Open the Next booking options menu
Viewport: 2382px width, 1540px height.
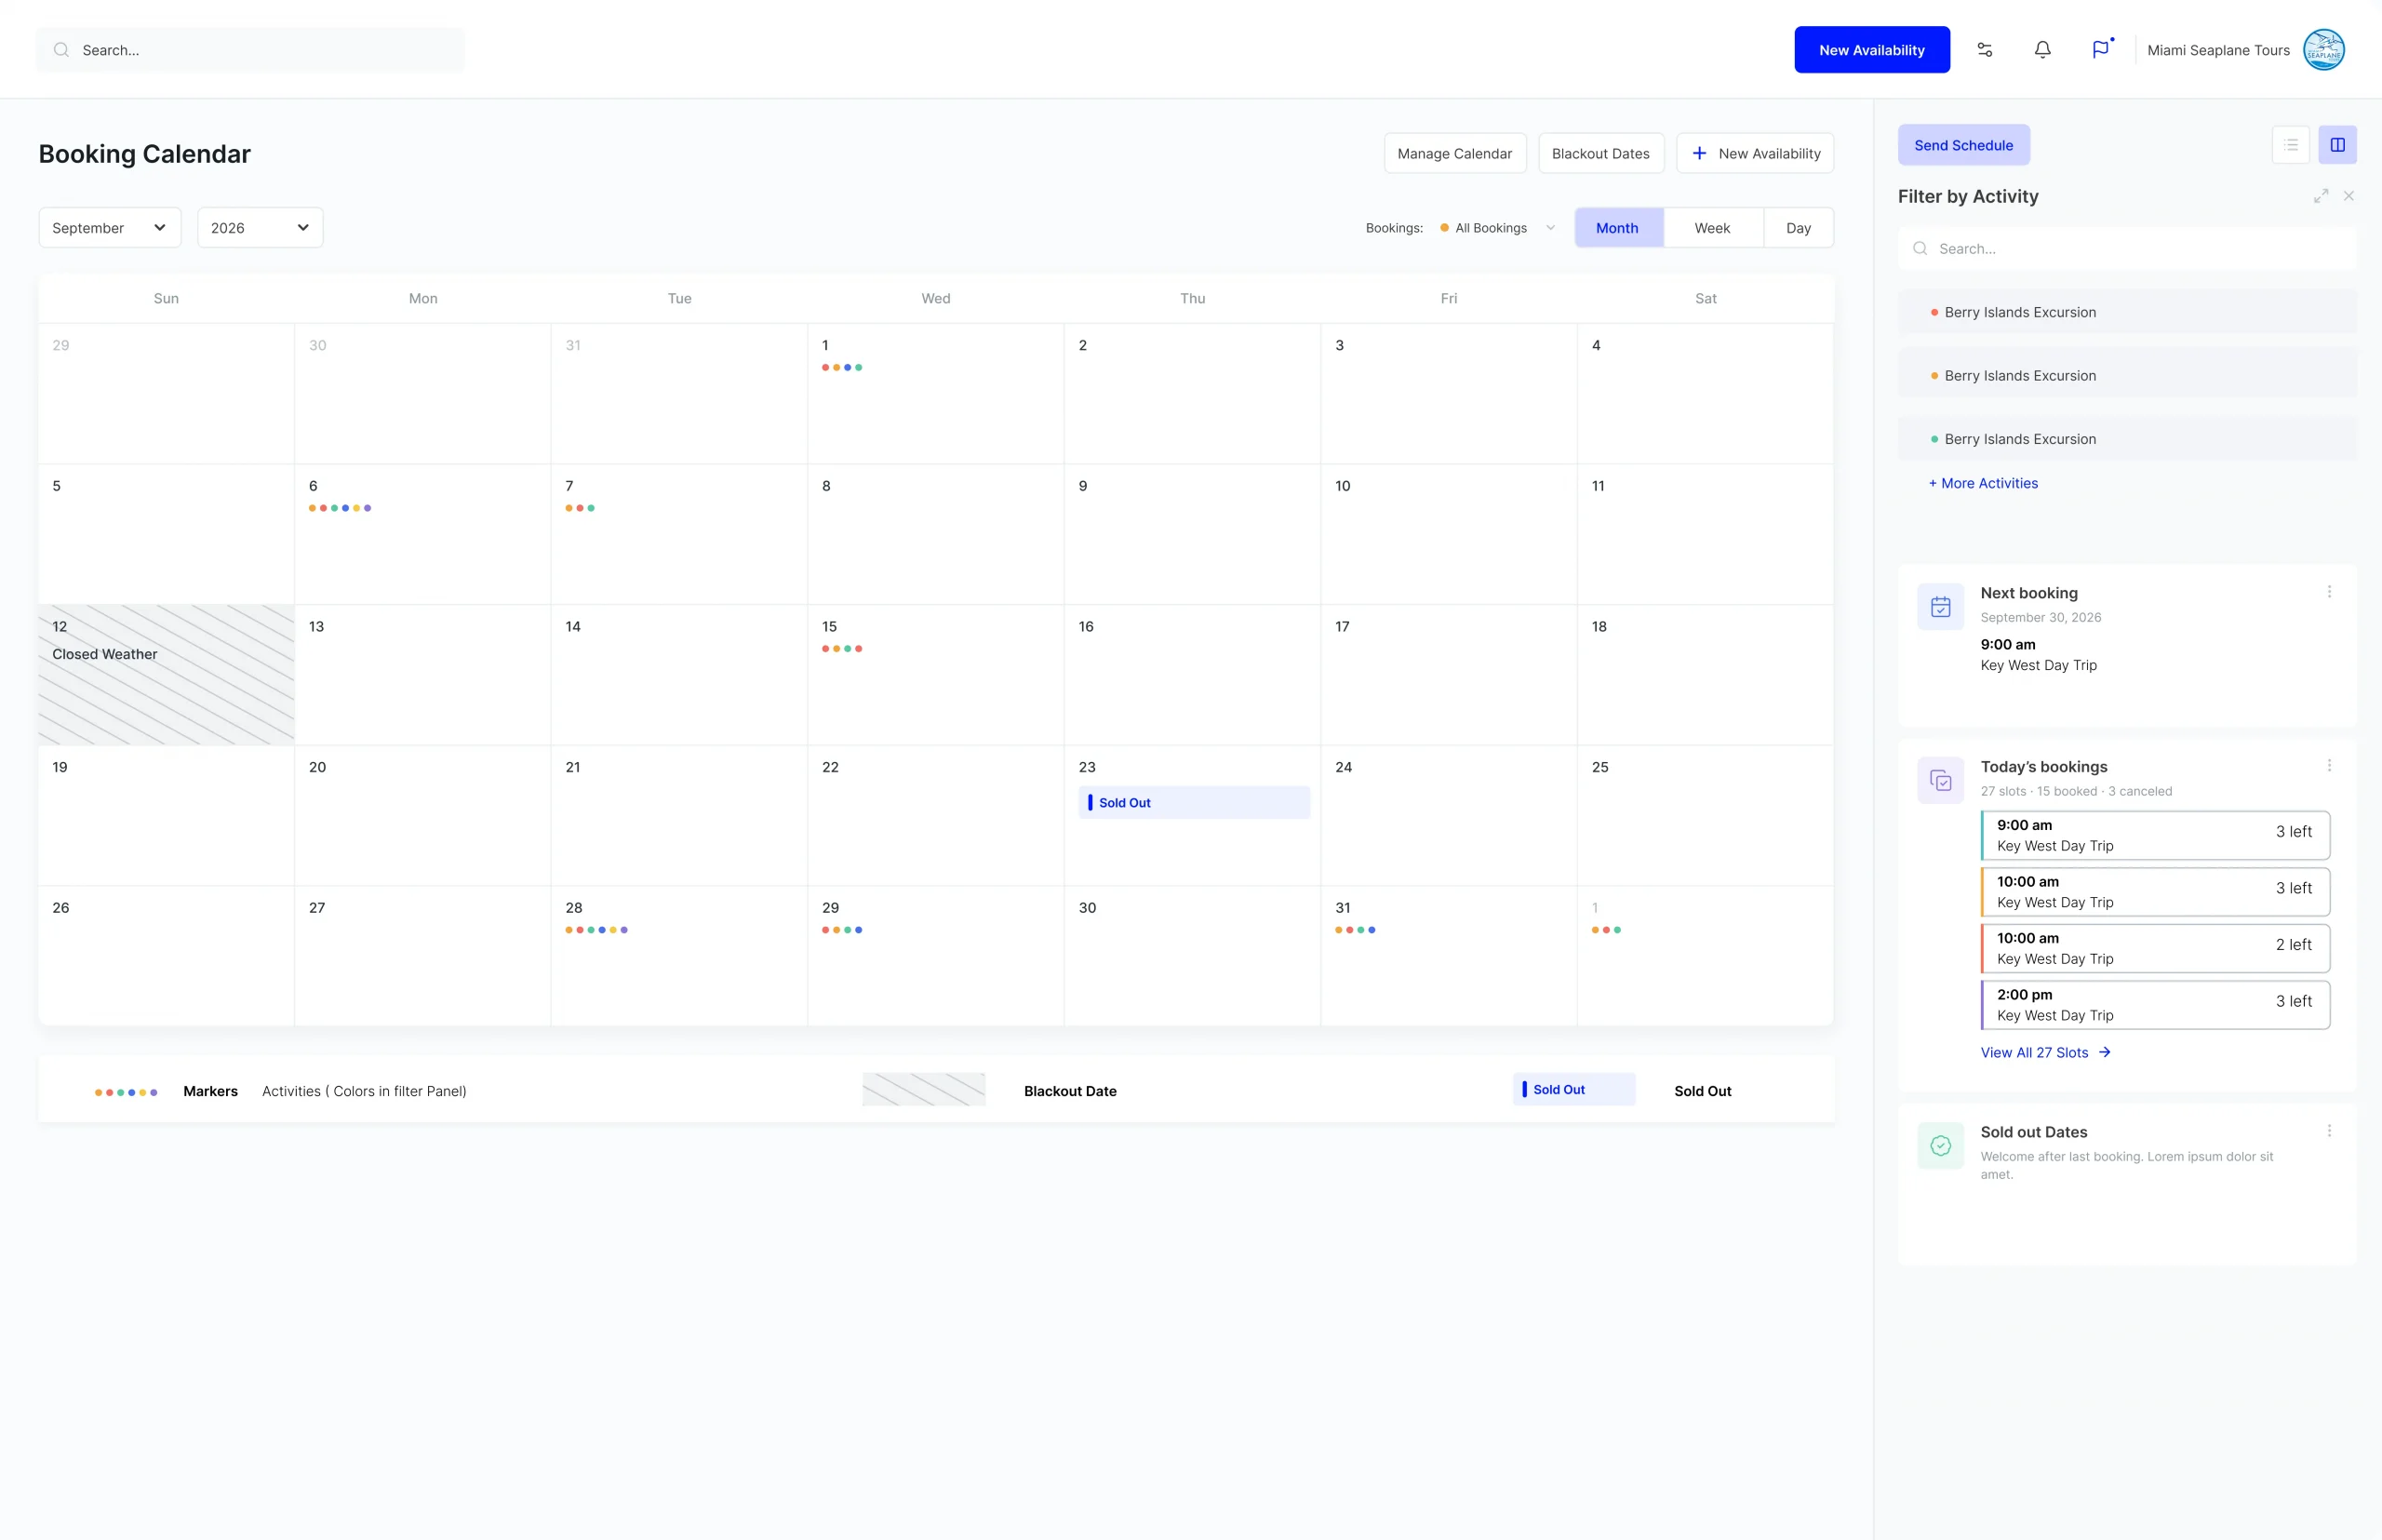click(x=2329, y=592)
